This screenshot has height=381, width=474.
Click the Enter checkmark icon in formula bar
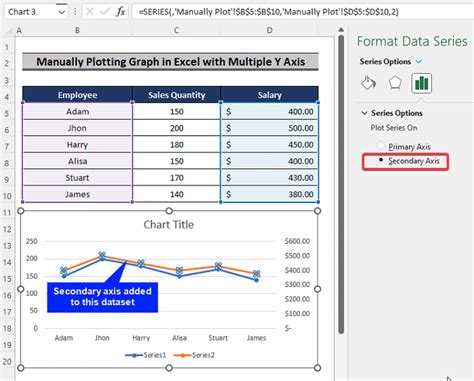pyautogui.click(x=105, y=12)
